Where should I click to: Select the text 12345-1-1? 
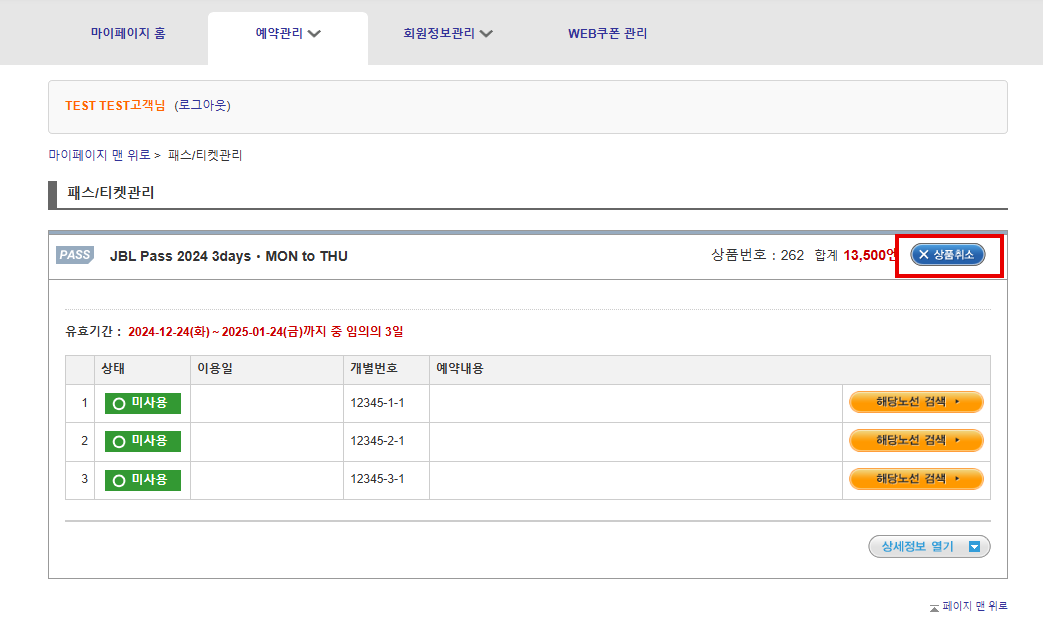point(377,402)
